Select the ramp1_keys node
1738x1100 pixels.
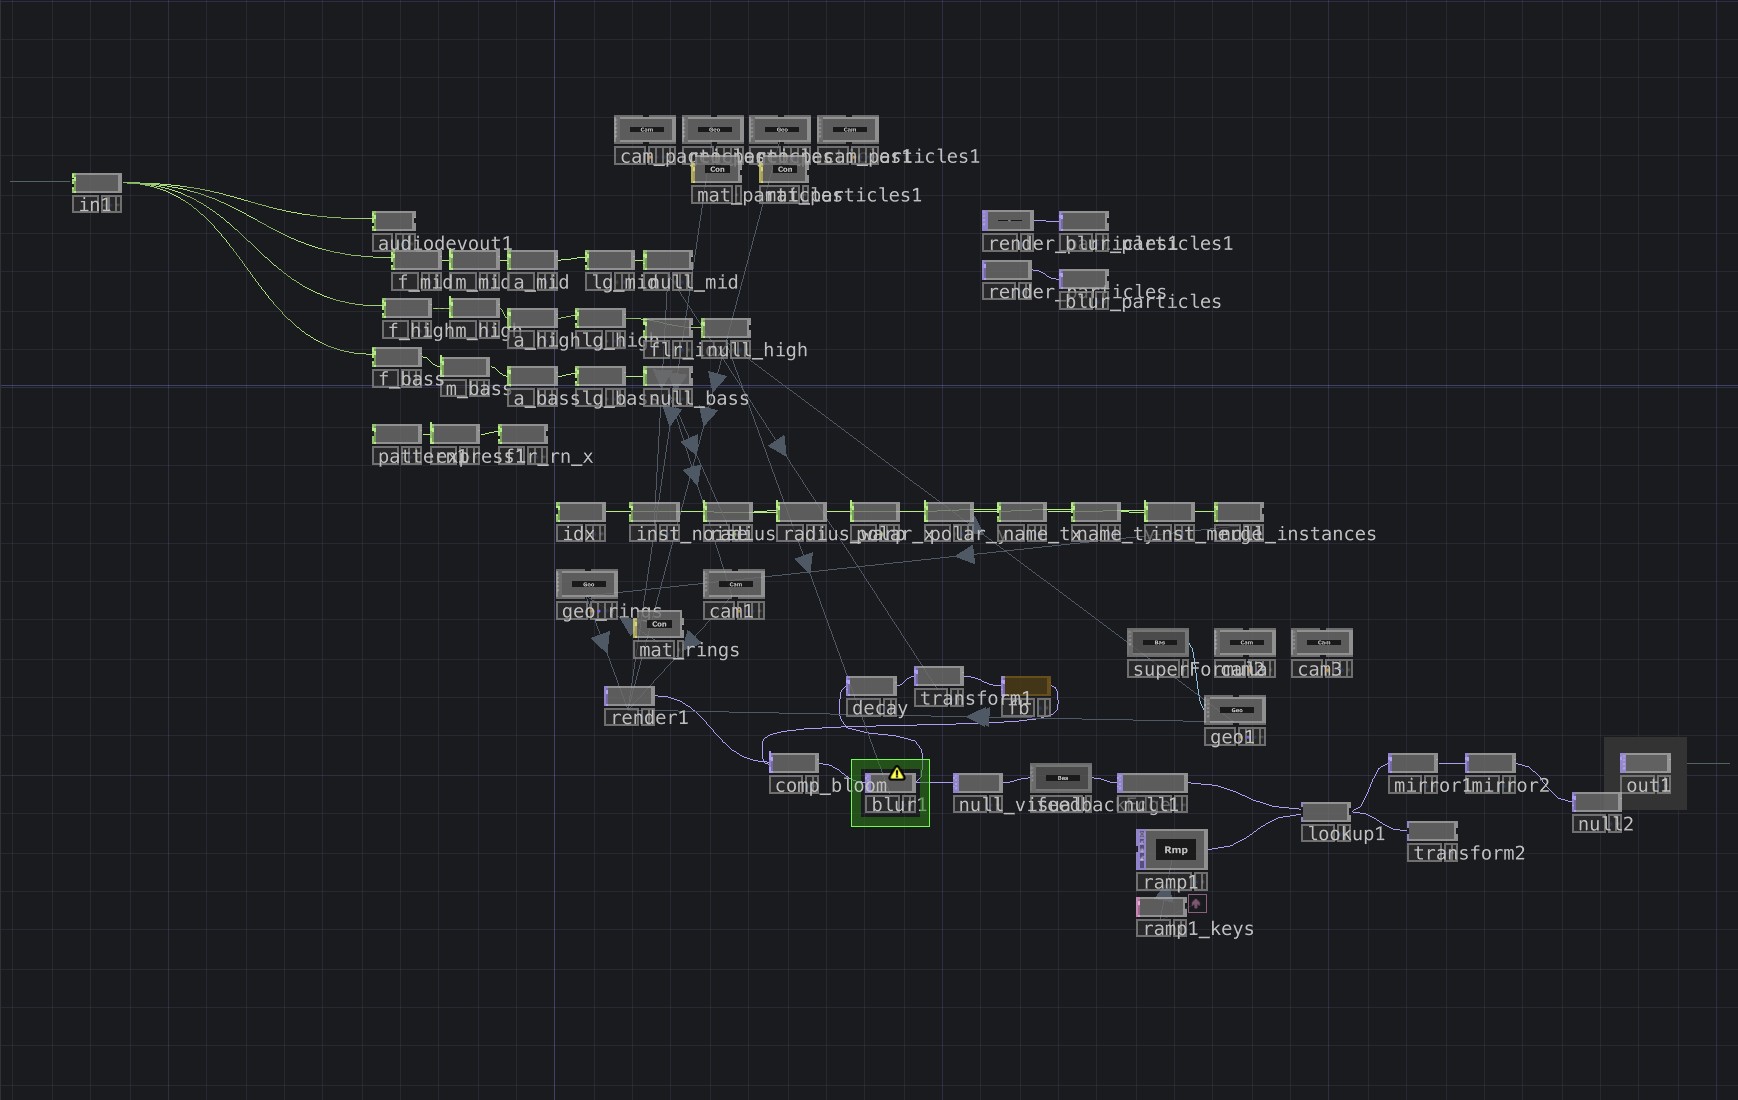point(1162,907)
